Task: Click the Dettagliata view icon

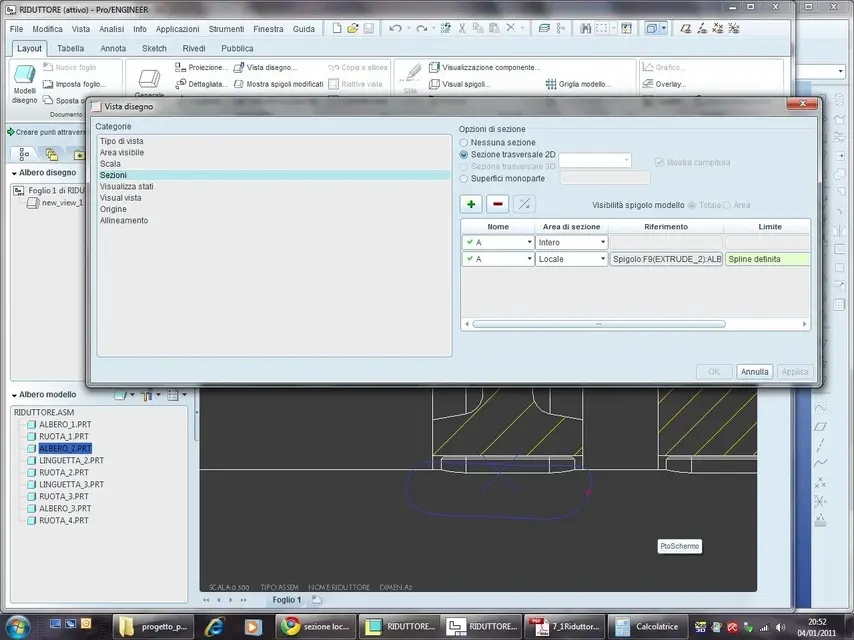Action: [180, 84]
